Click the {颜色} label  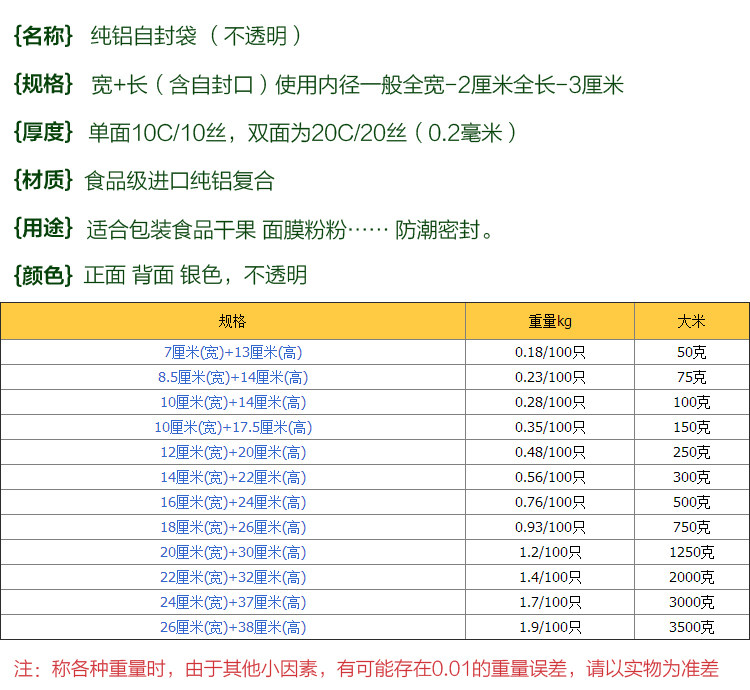click(43, 275)
